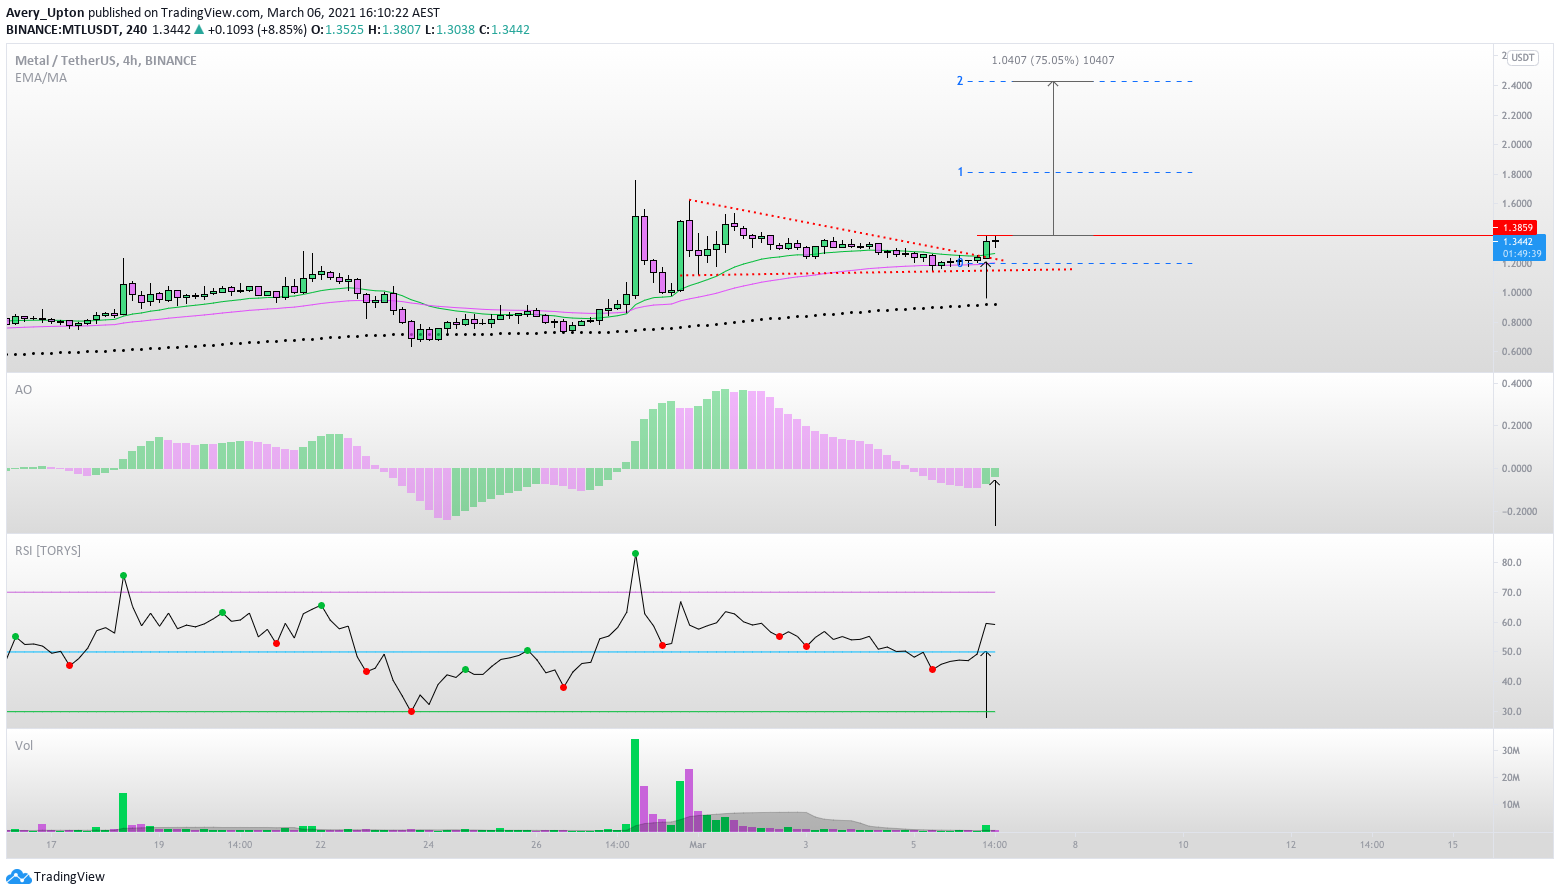Click the 80.0 label on the RSI axis
The width and height of the screenshot is (1560, 895).
pos(1511,563)
